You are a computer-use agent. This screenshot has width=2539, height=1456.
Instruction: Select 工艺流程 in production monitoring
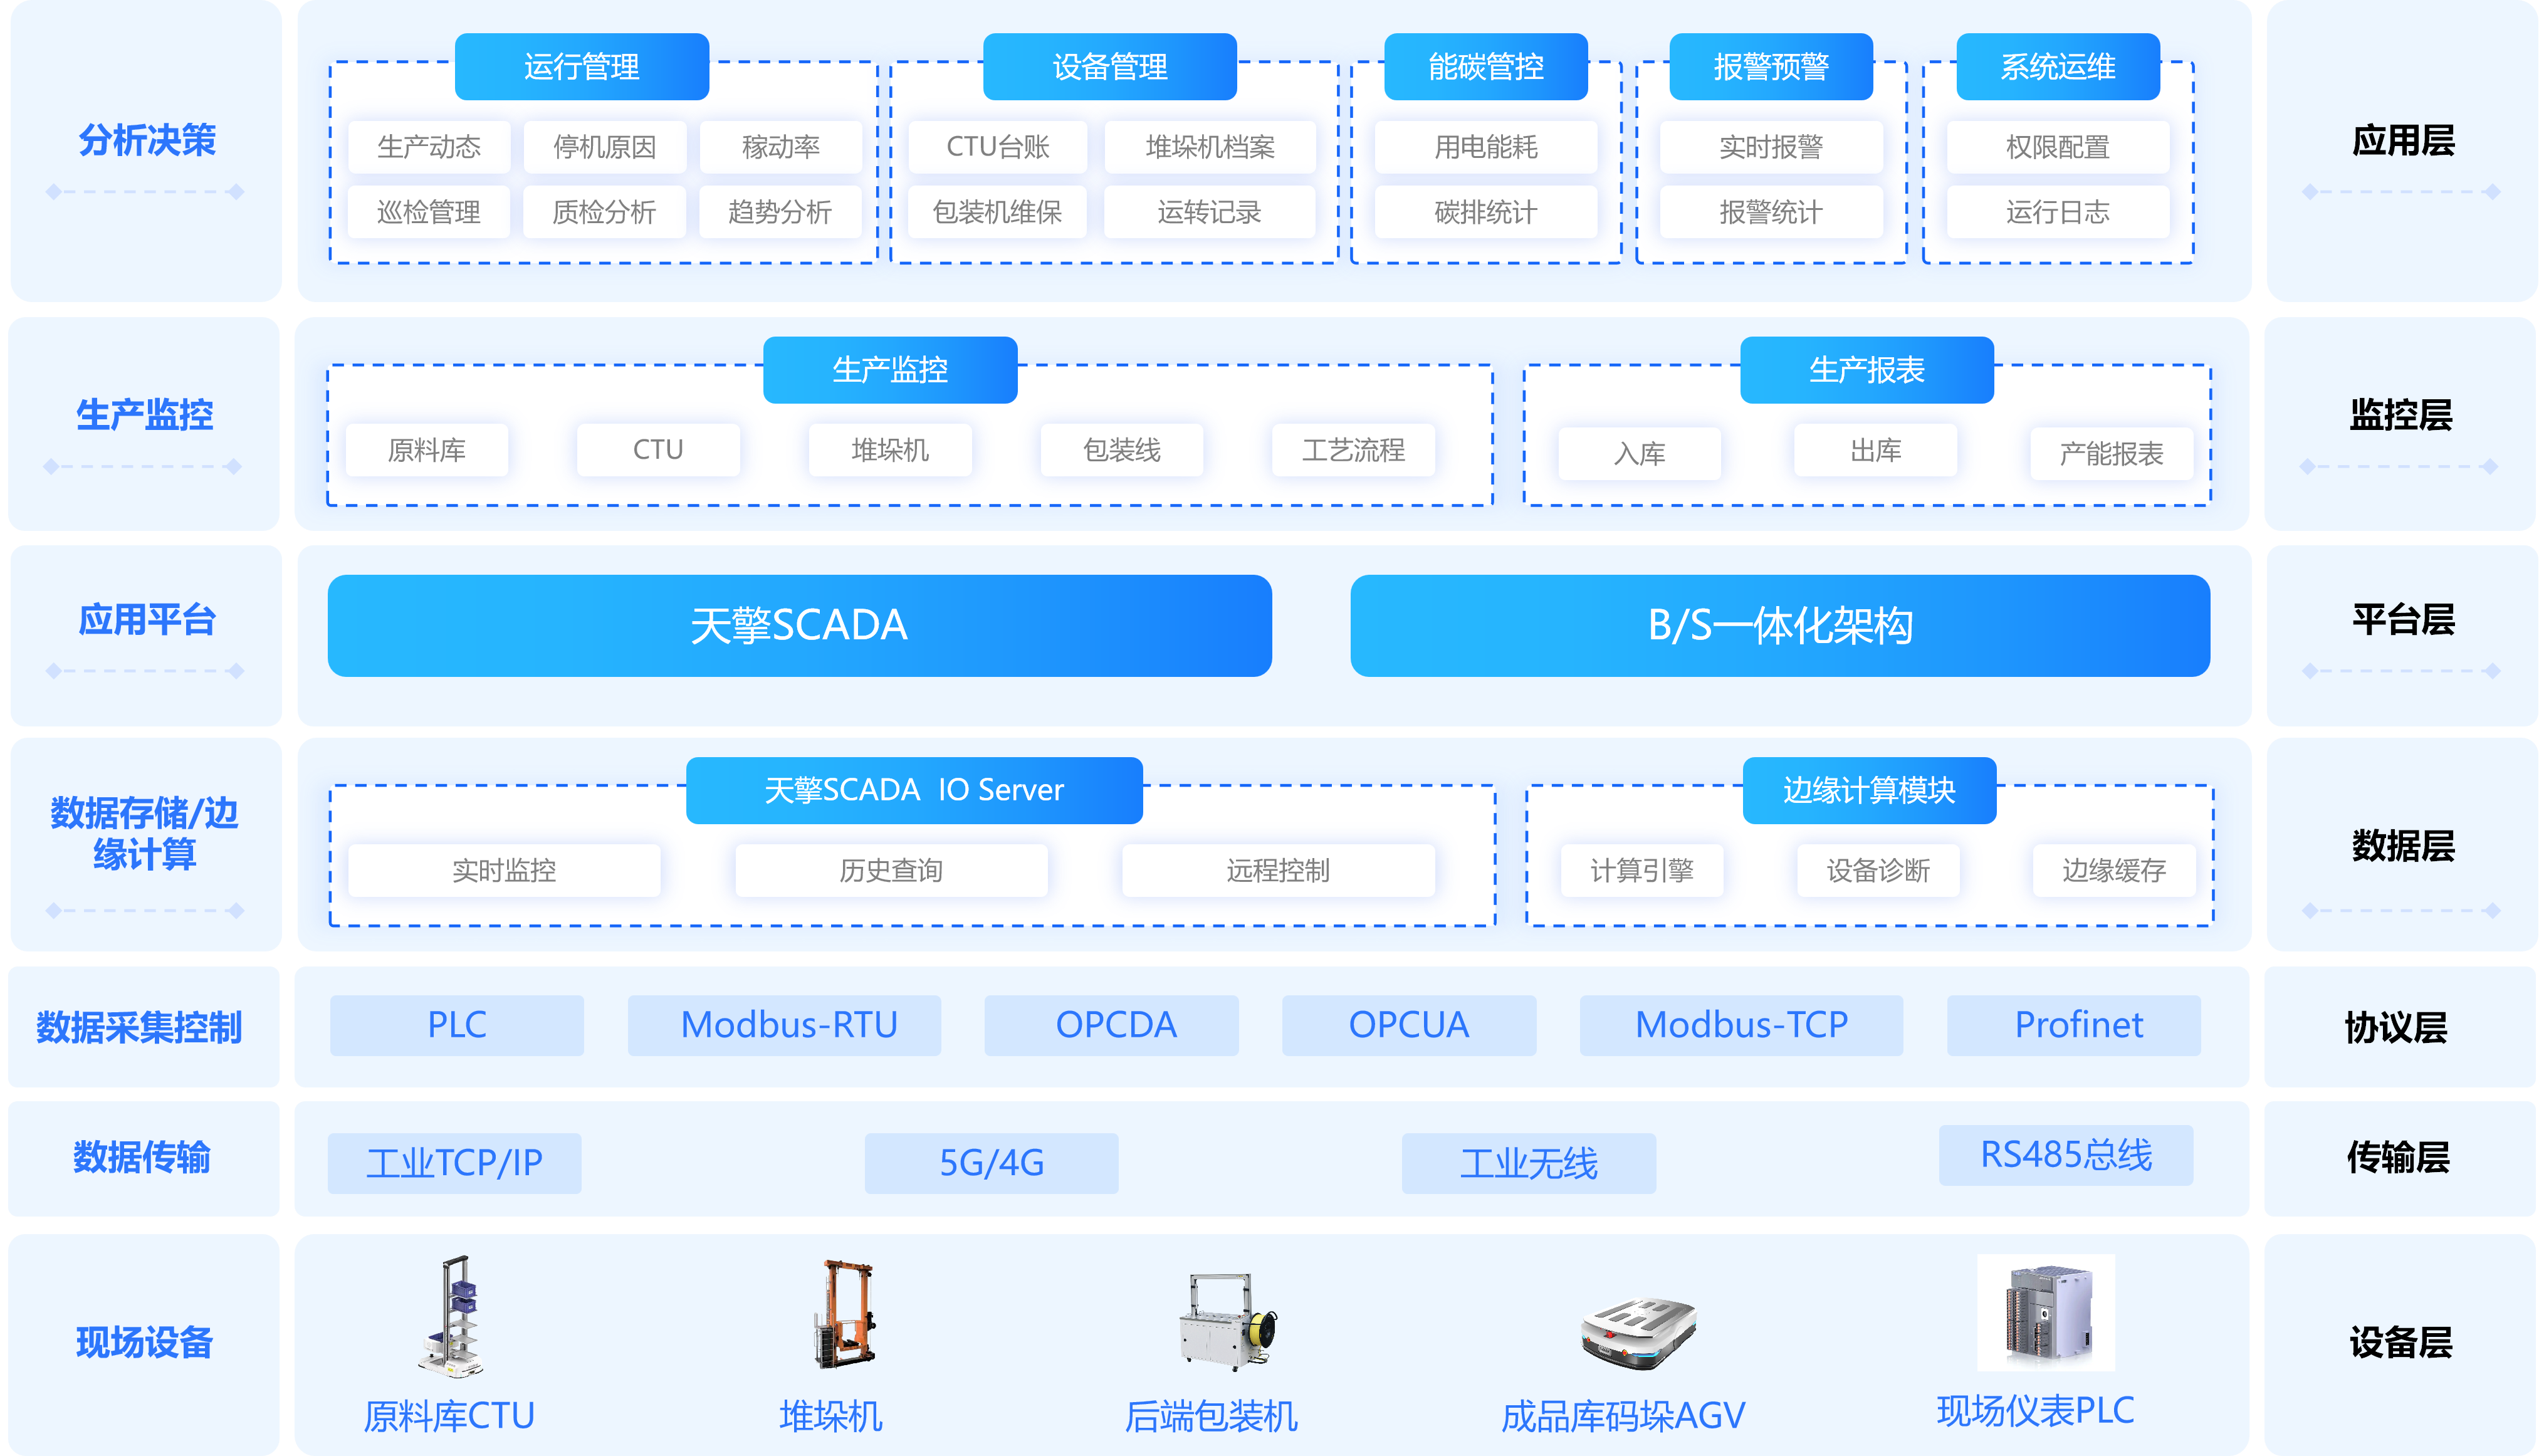[x=1353, y=450]
